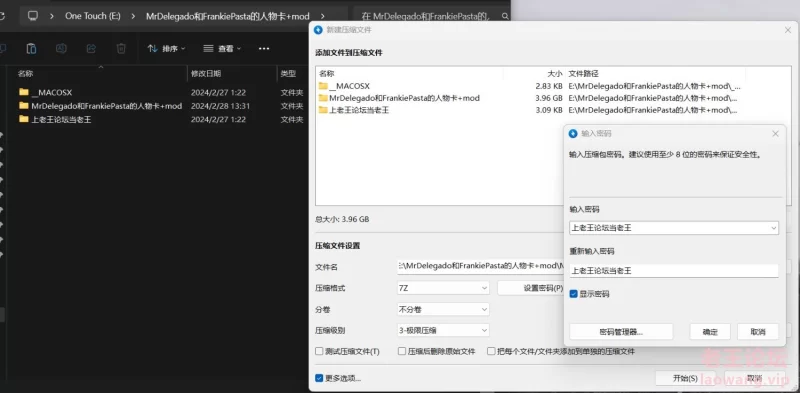Screen dimensions: 800x393
Task: Click the One Touch (E:) breadcrumb
Action: pos(92,16)
